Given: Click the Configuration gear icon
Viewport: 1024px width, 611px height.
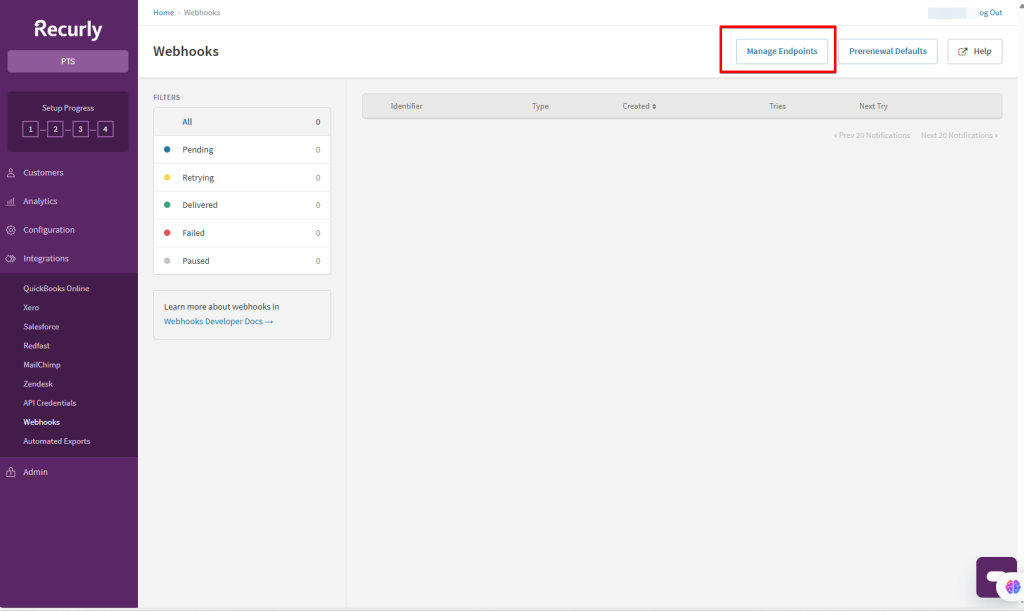Looking at the screenshot, I should pos(10,230).
